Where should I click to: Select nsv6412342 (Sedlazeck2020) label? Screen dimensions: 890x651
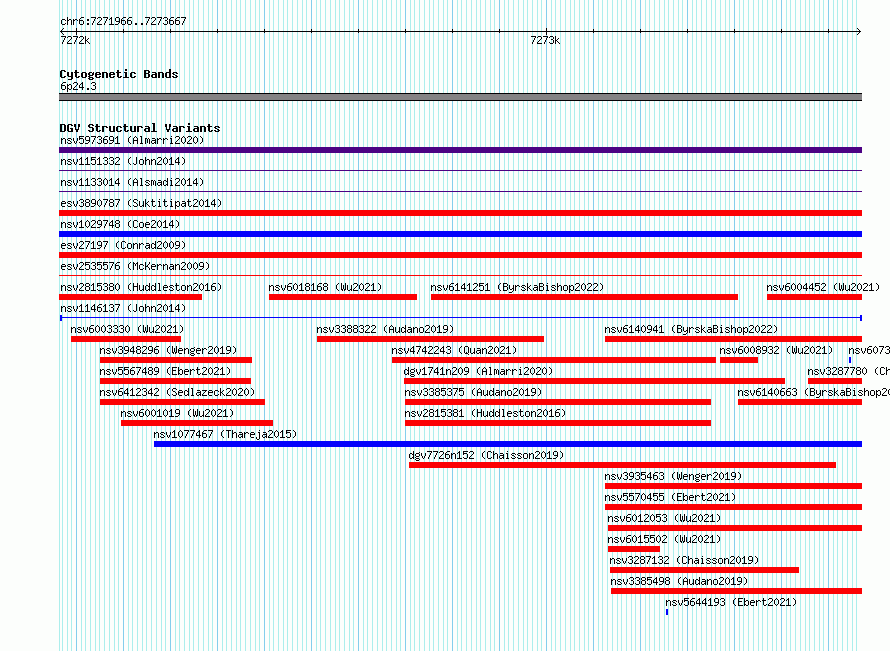coord(177,392)
